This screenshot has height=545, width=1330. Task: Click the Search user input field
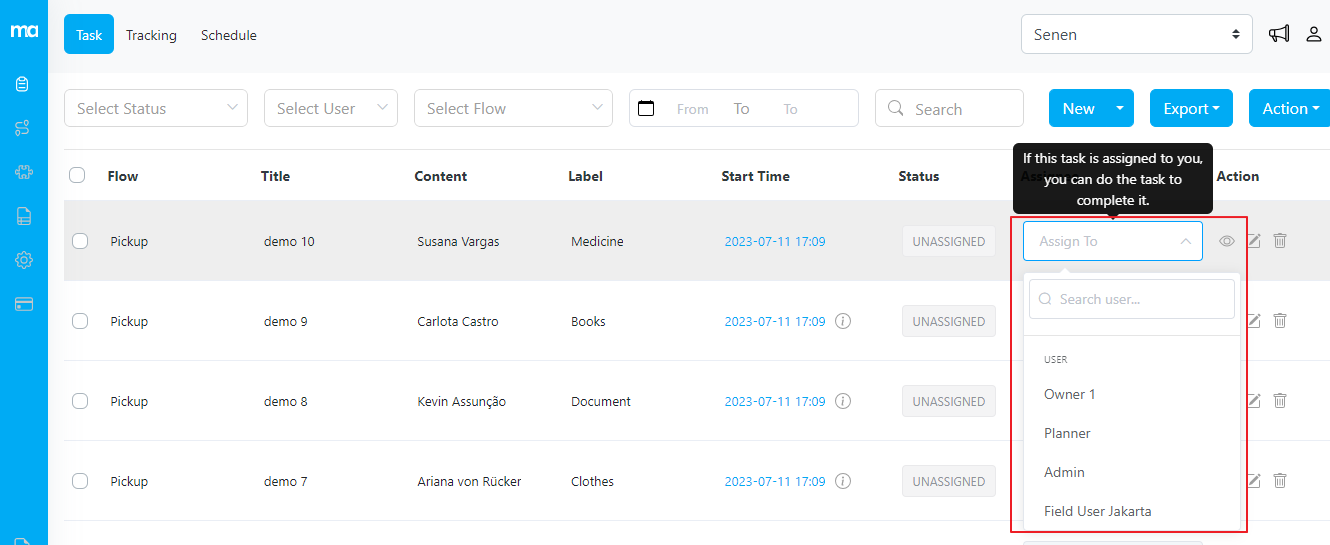point(1132,299)
